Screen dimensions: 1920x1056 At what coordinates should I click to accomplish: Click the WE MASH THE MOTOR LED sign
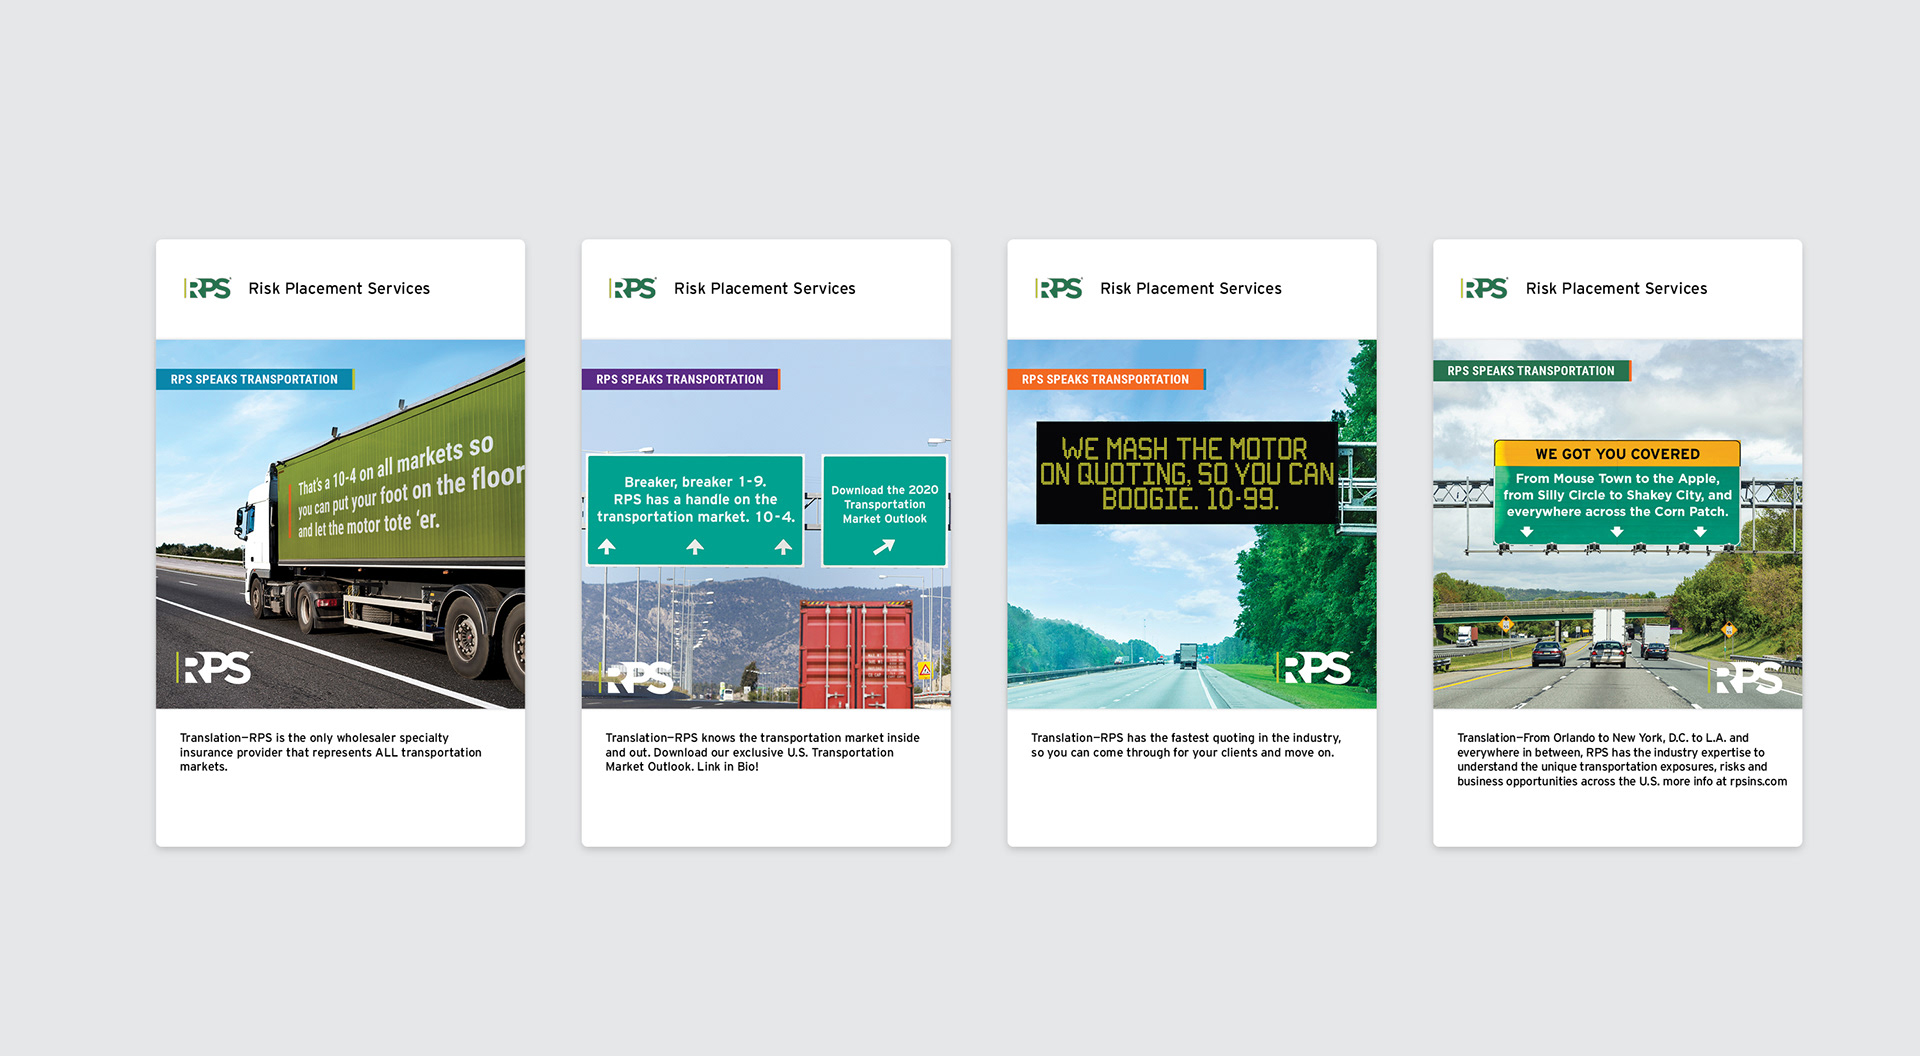[1187, 473]
